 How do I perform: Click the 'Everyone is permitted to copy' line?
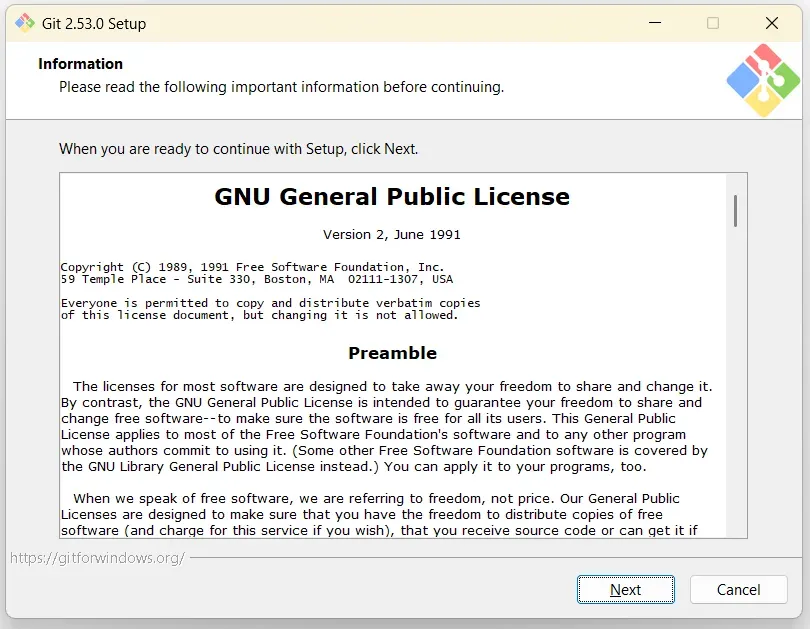click(x=270, y=303)
